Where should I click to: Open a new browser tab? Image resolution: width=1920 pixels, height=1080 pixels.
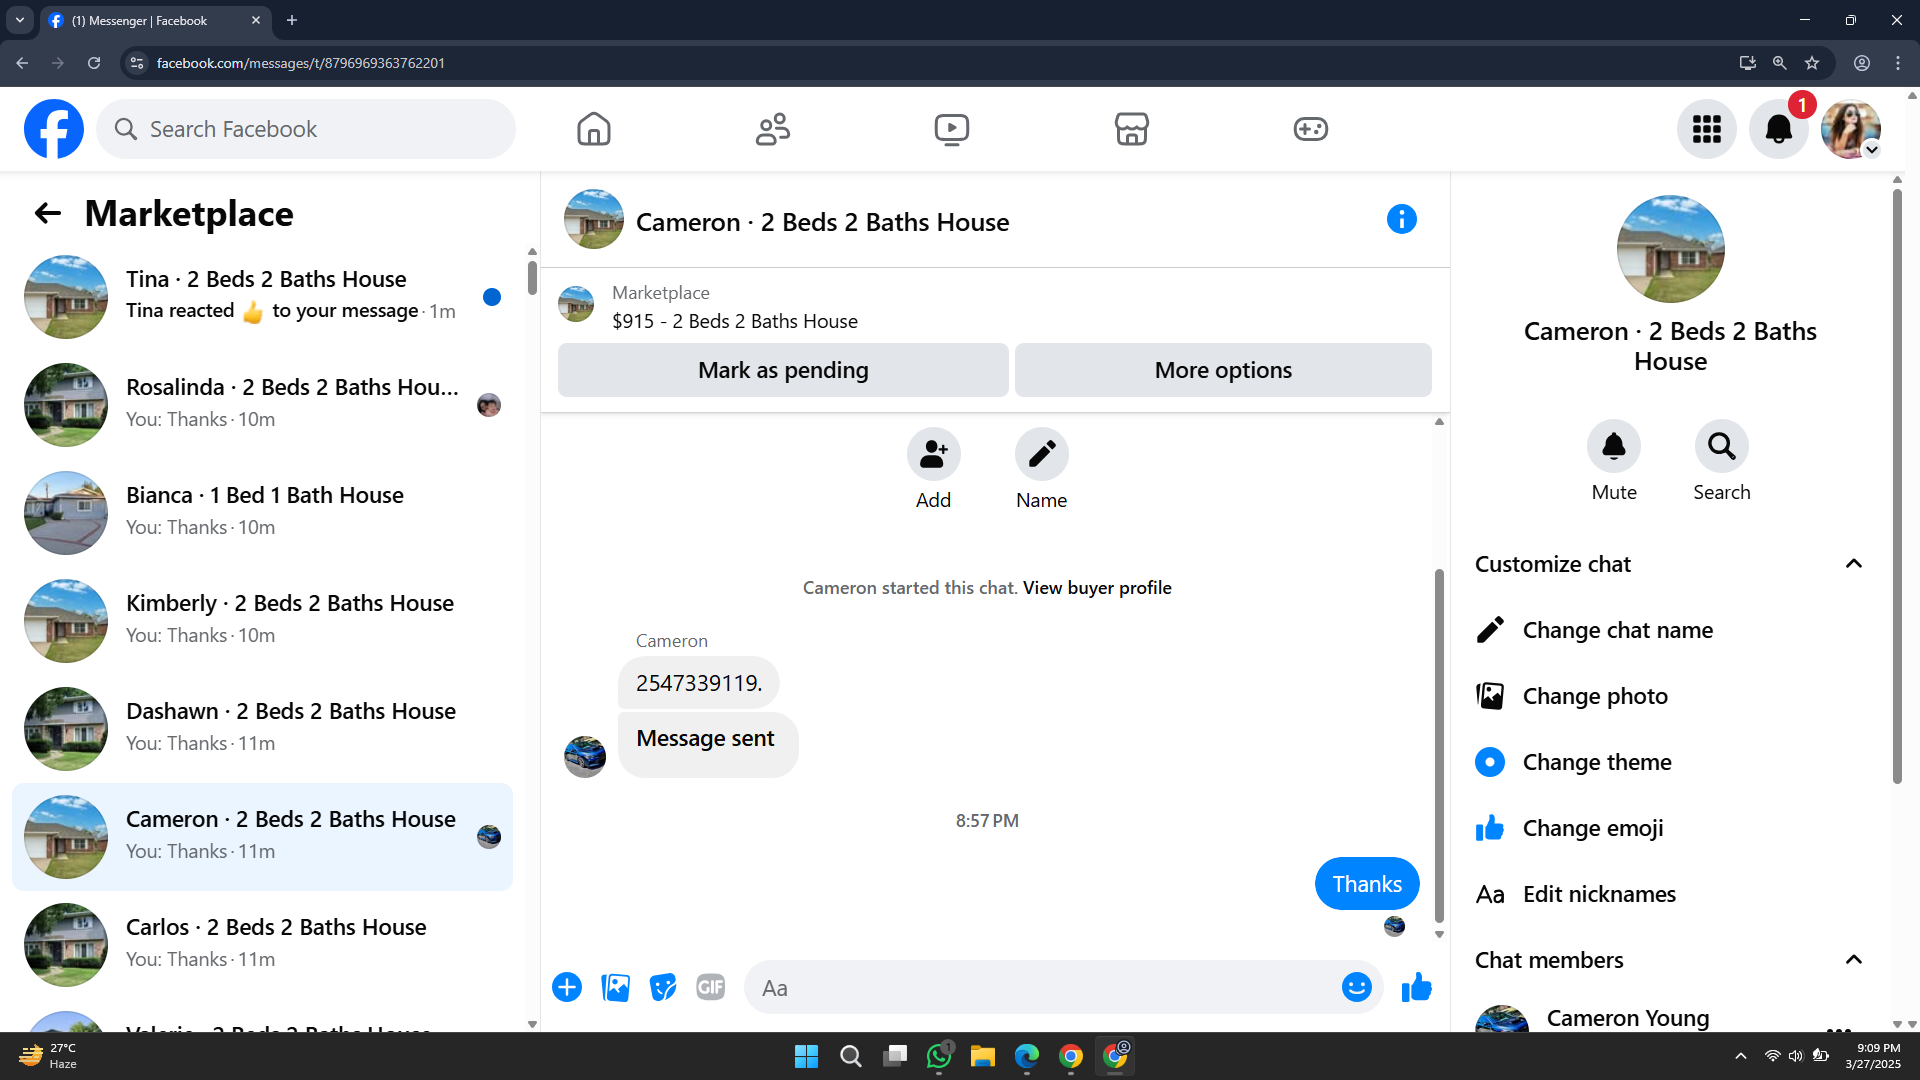tap(292, 20)
